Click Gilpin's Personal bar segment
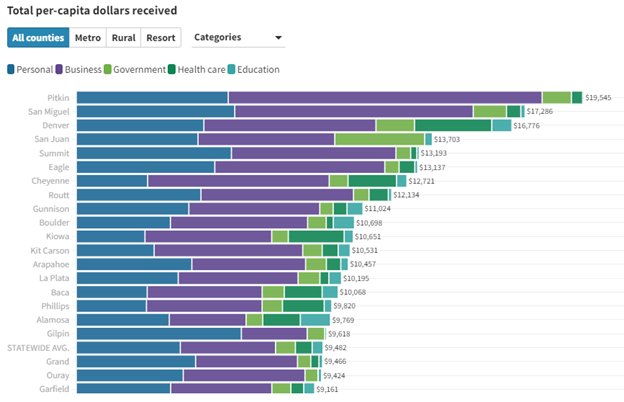Image resolution: width=624 pixels, height=402 pixels. tap(159, 333)
